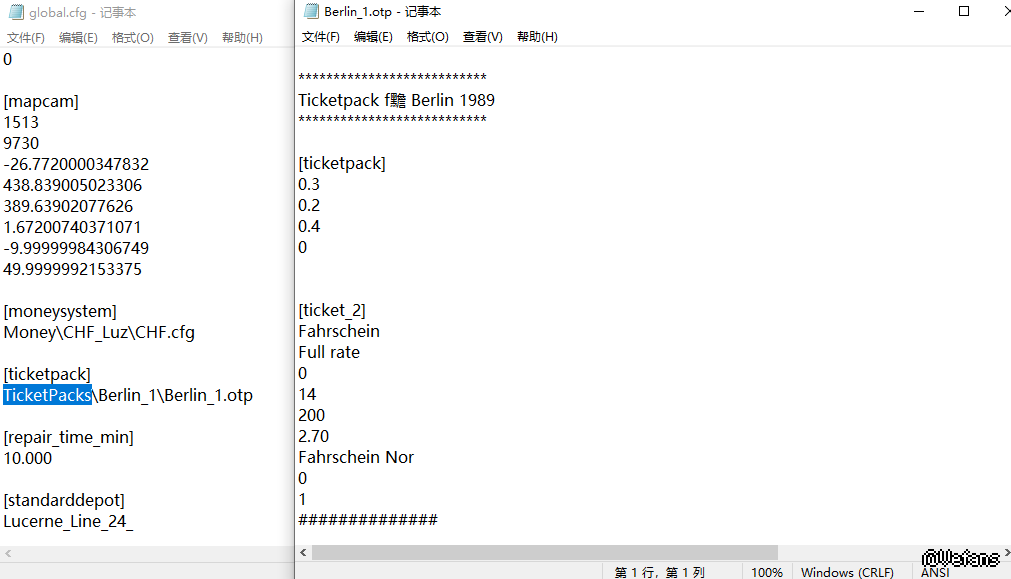Open 查看(V) menu in Berlin_1.otp window

click(x=482, y=37)
